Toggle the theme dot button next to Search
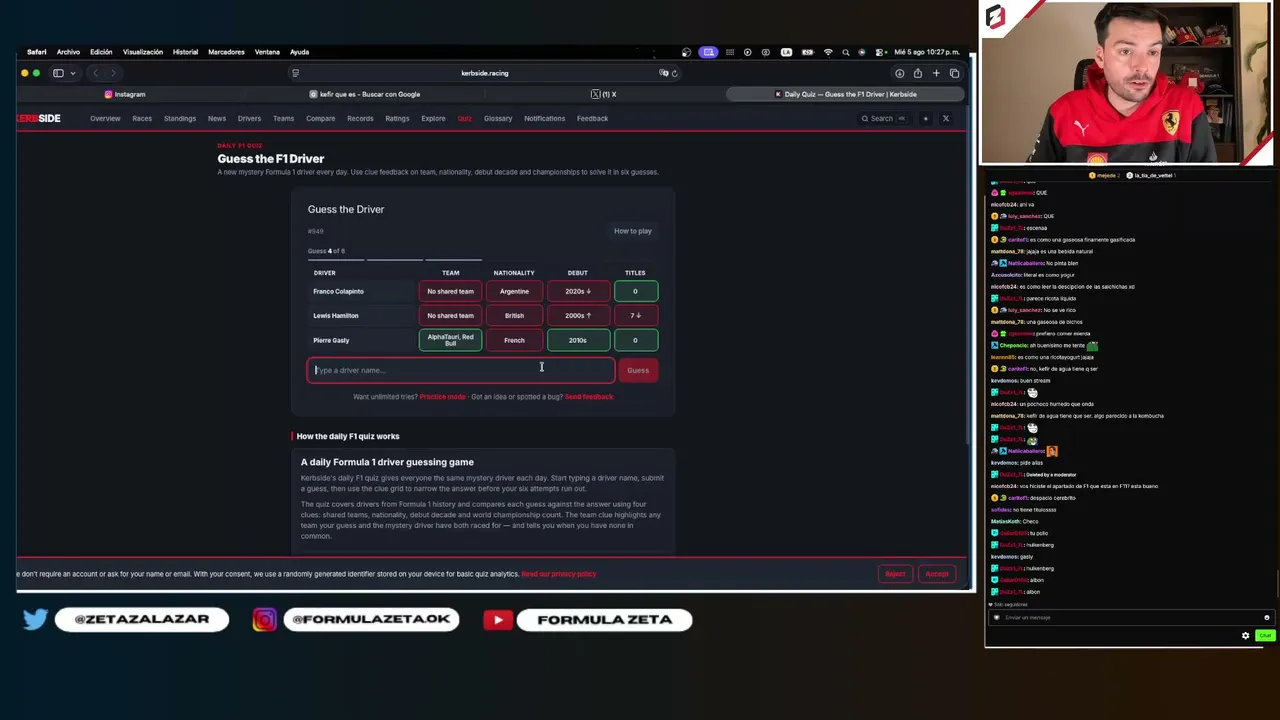 point(926,119)
